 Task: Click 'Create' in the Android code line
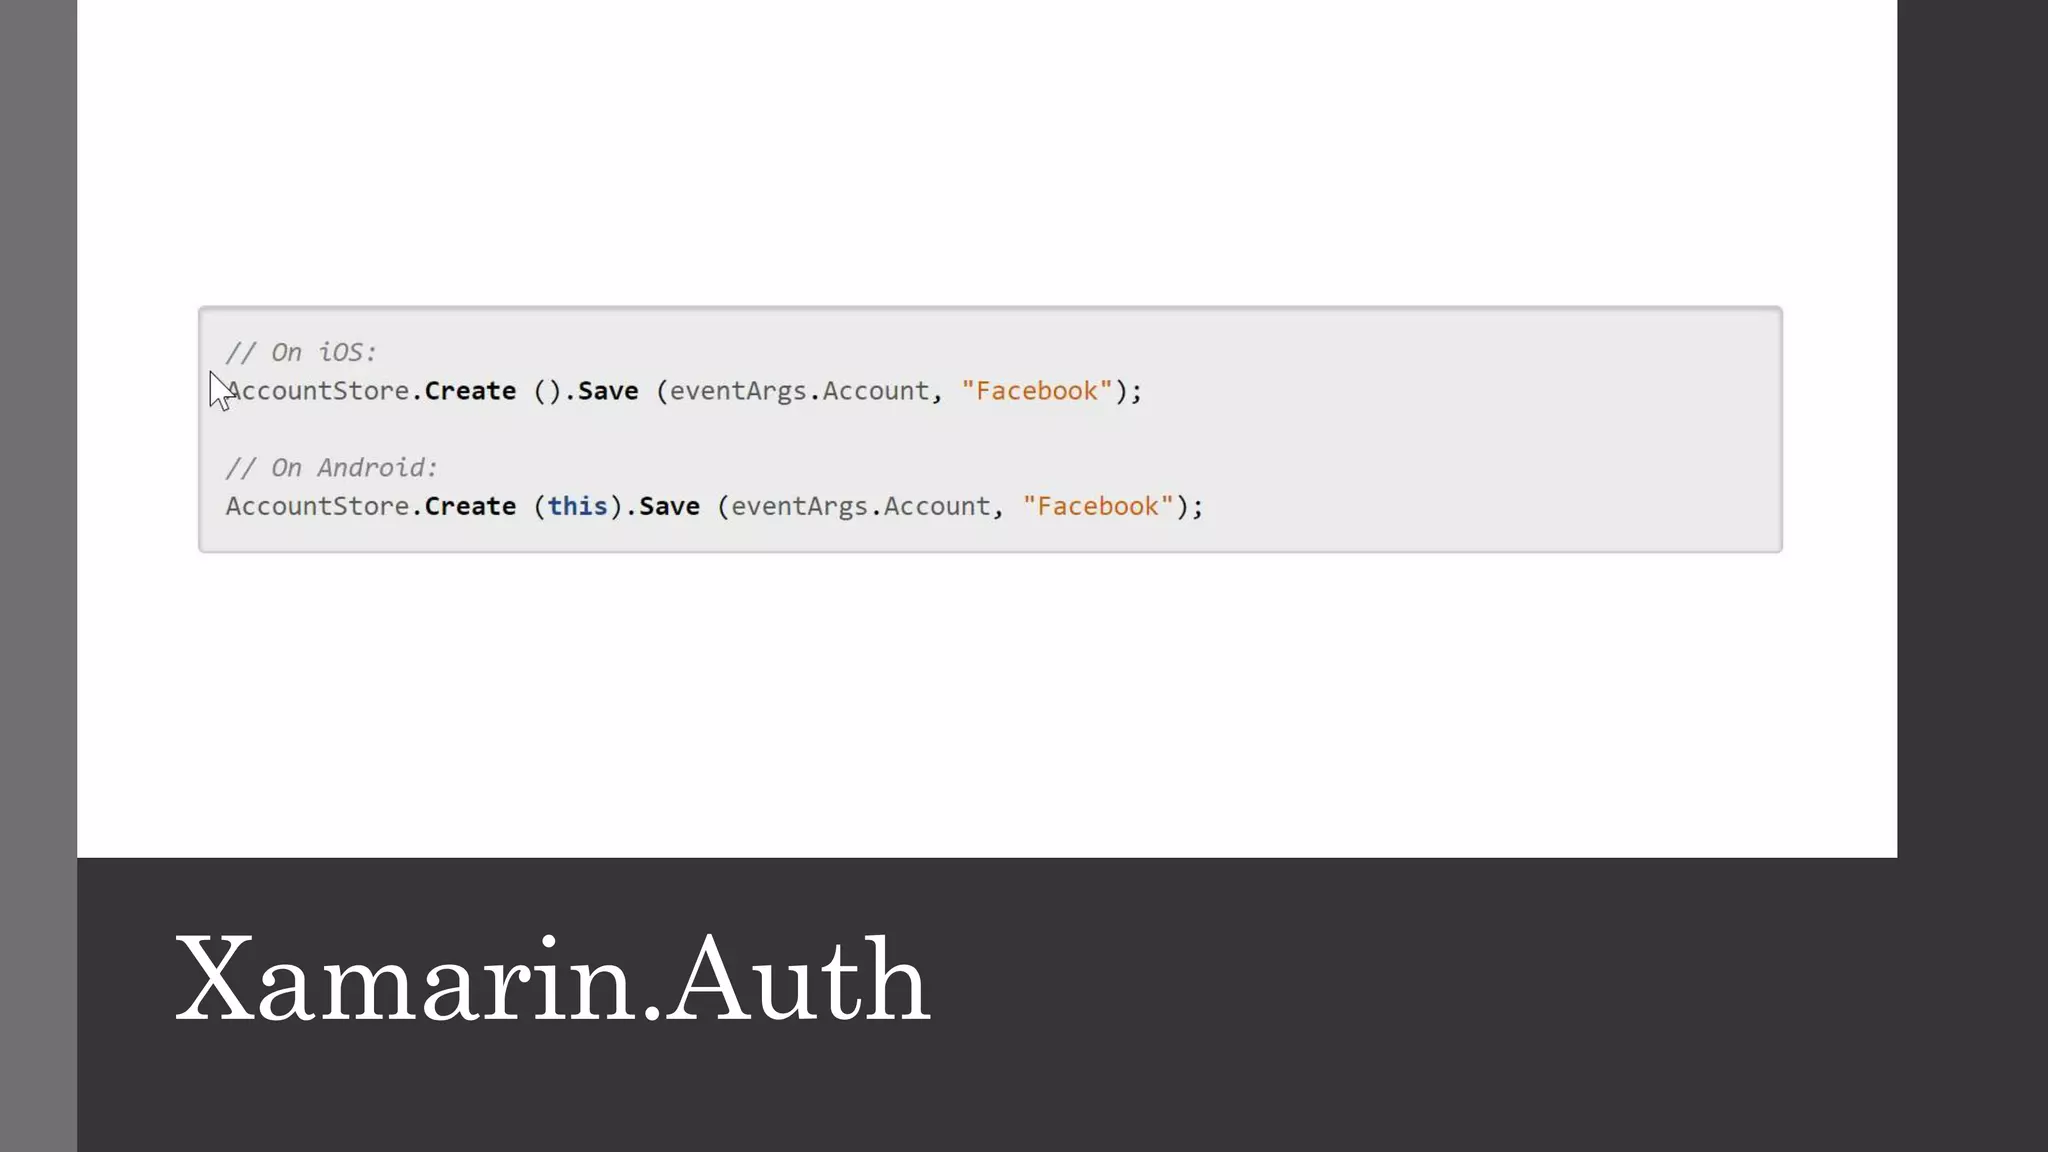(x=470, y=506)
